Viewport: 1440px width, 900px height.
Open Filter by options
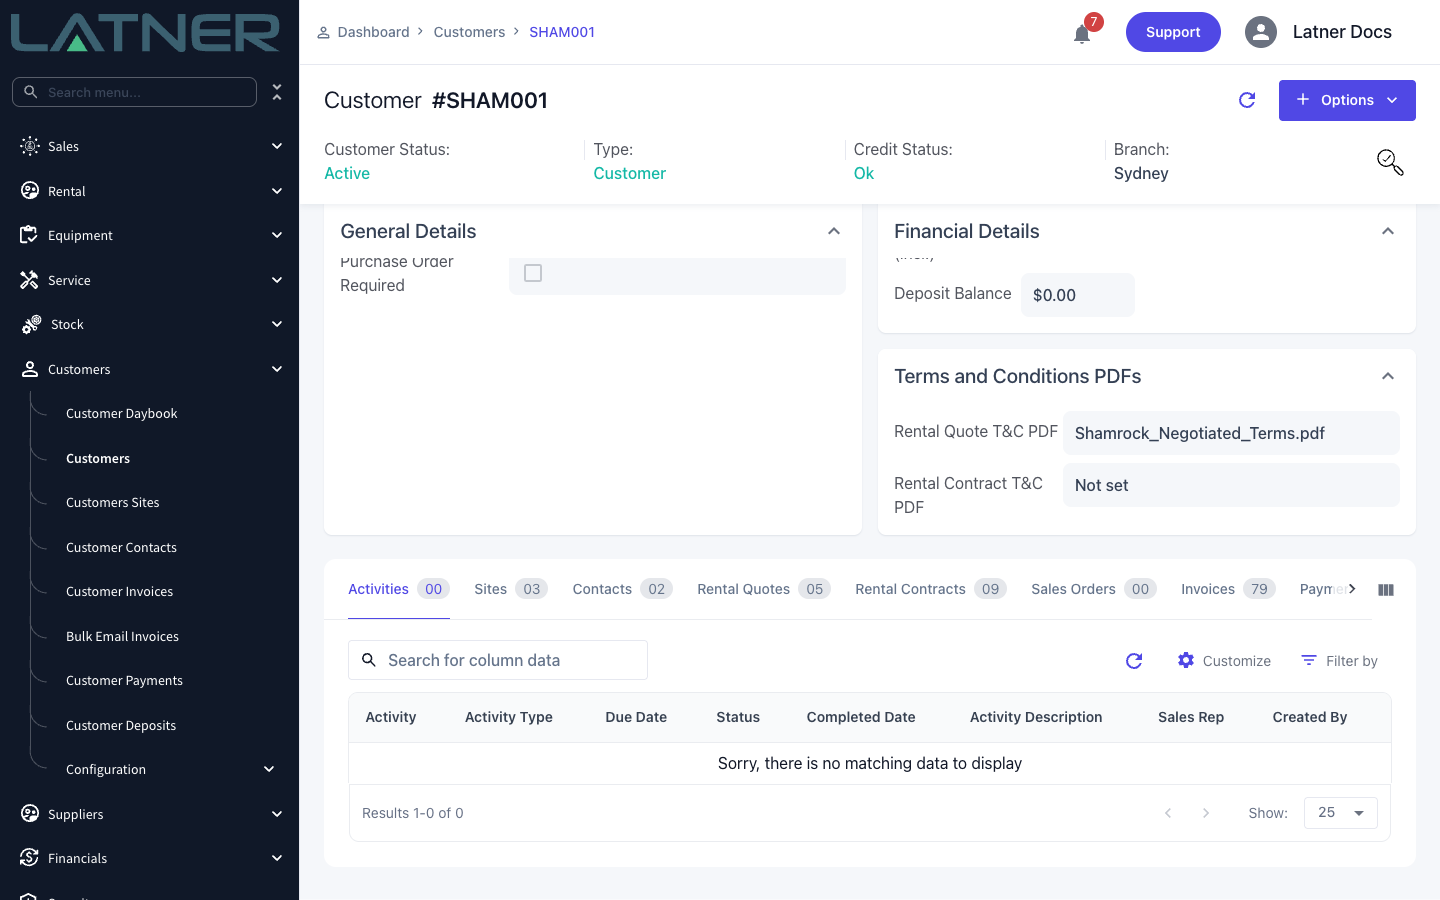(x=1339, y=661)
